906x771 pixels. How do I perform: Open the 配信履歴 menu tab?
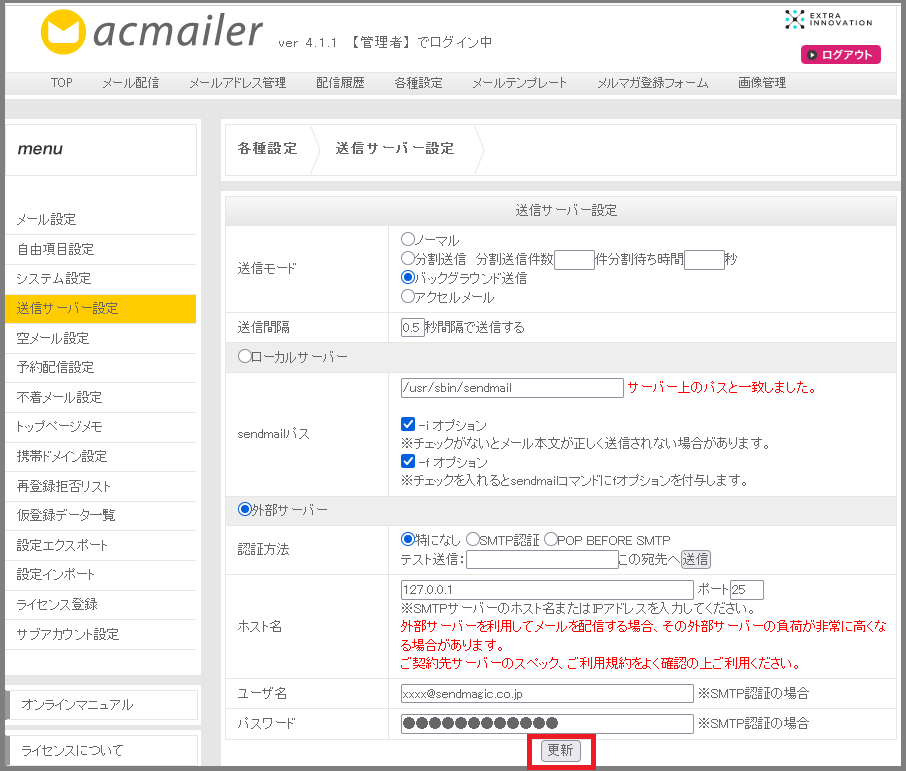(340, 83)
